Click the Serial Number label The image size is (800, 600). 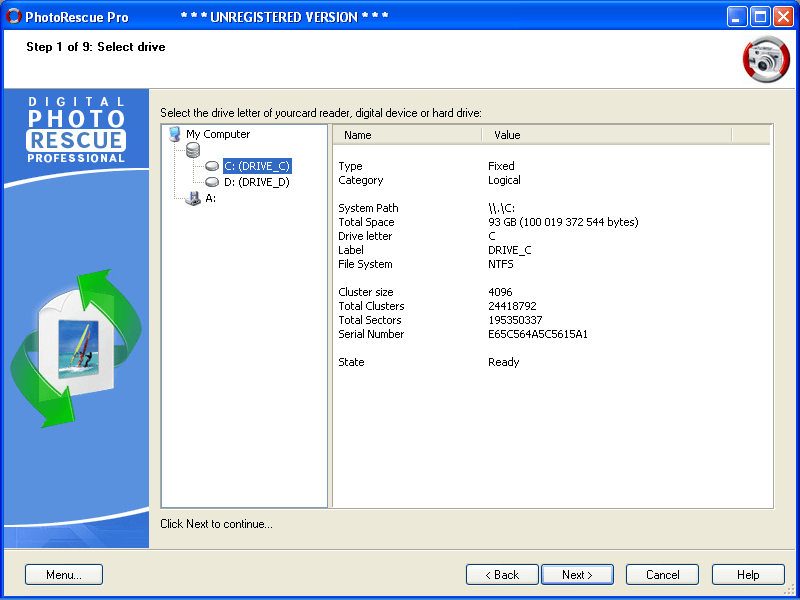coord(371,334)
